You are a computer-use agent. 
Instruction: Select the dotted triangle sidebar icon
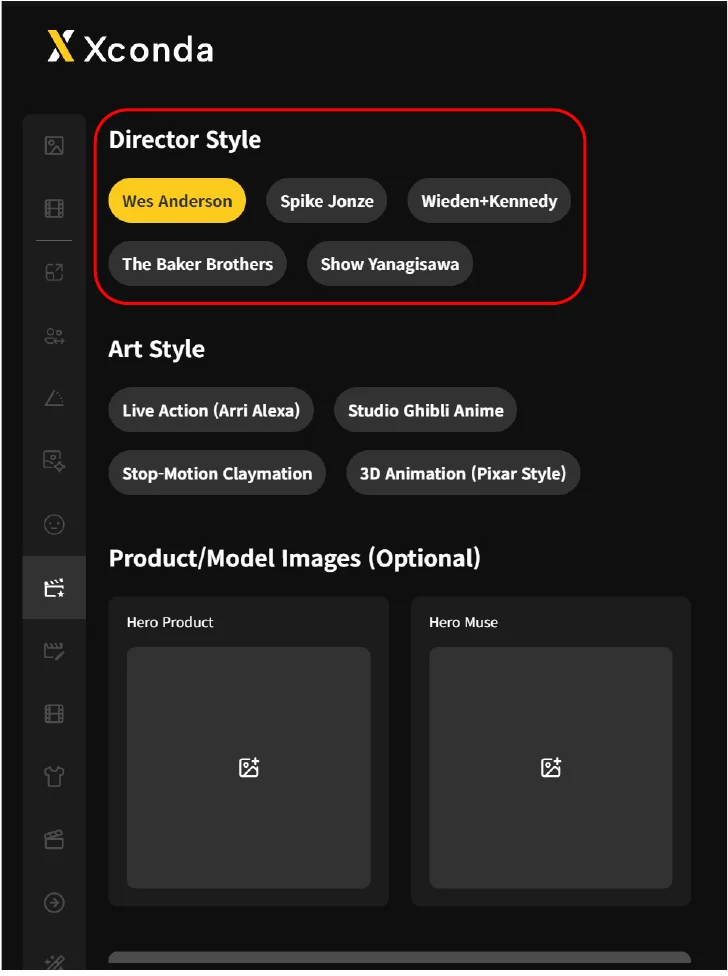click(x=54, y=398)
